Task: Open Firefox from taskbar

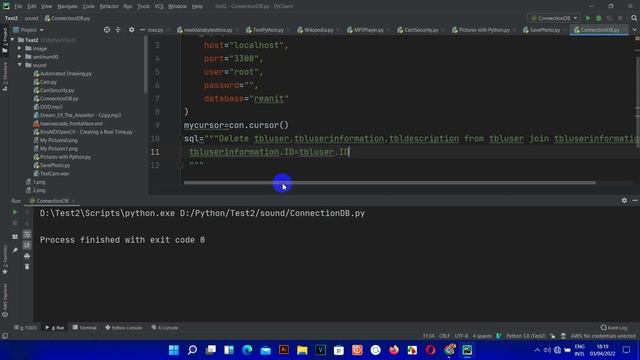Action: point(393,350)
